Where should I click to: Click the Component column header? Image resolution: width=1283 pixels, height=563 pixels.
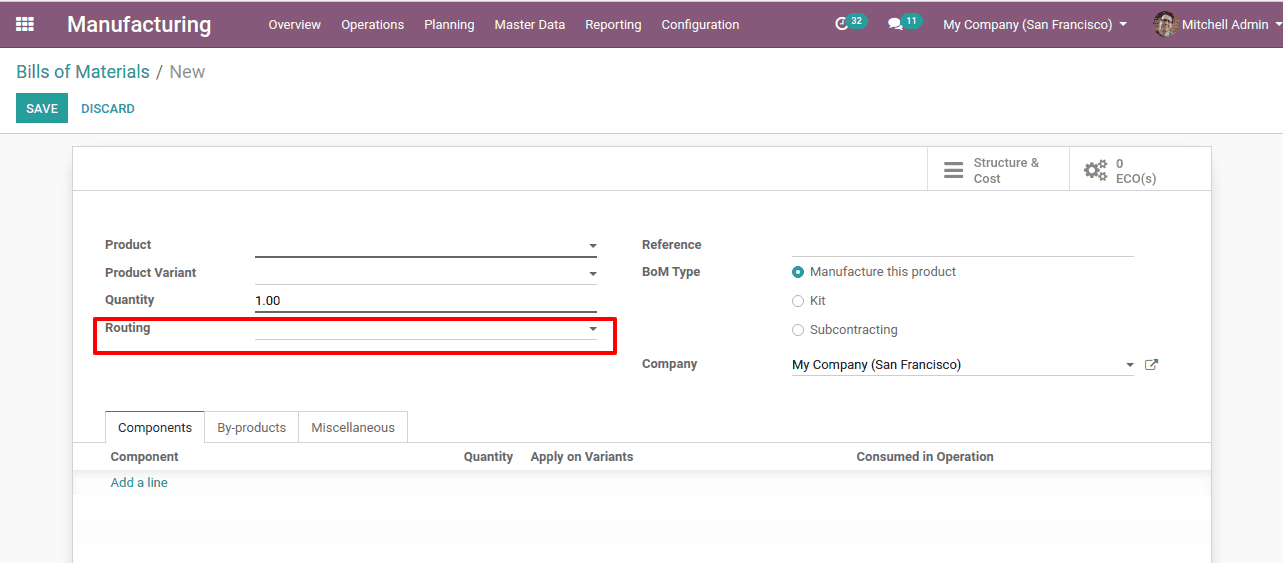click(144, 457)
